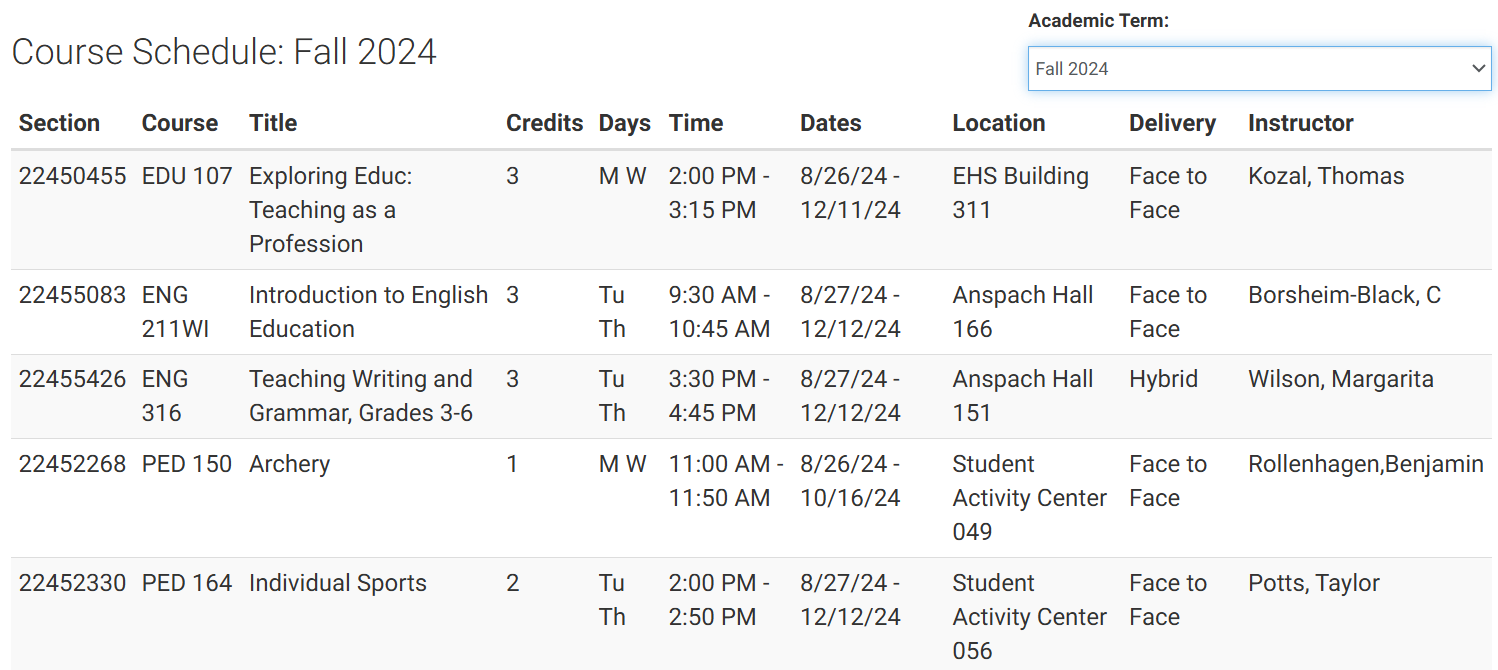Click the Hybrid delivery cell
Screen dimensions: 1498x670
click(1163, 379)
